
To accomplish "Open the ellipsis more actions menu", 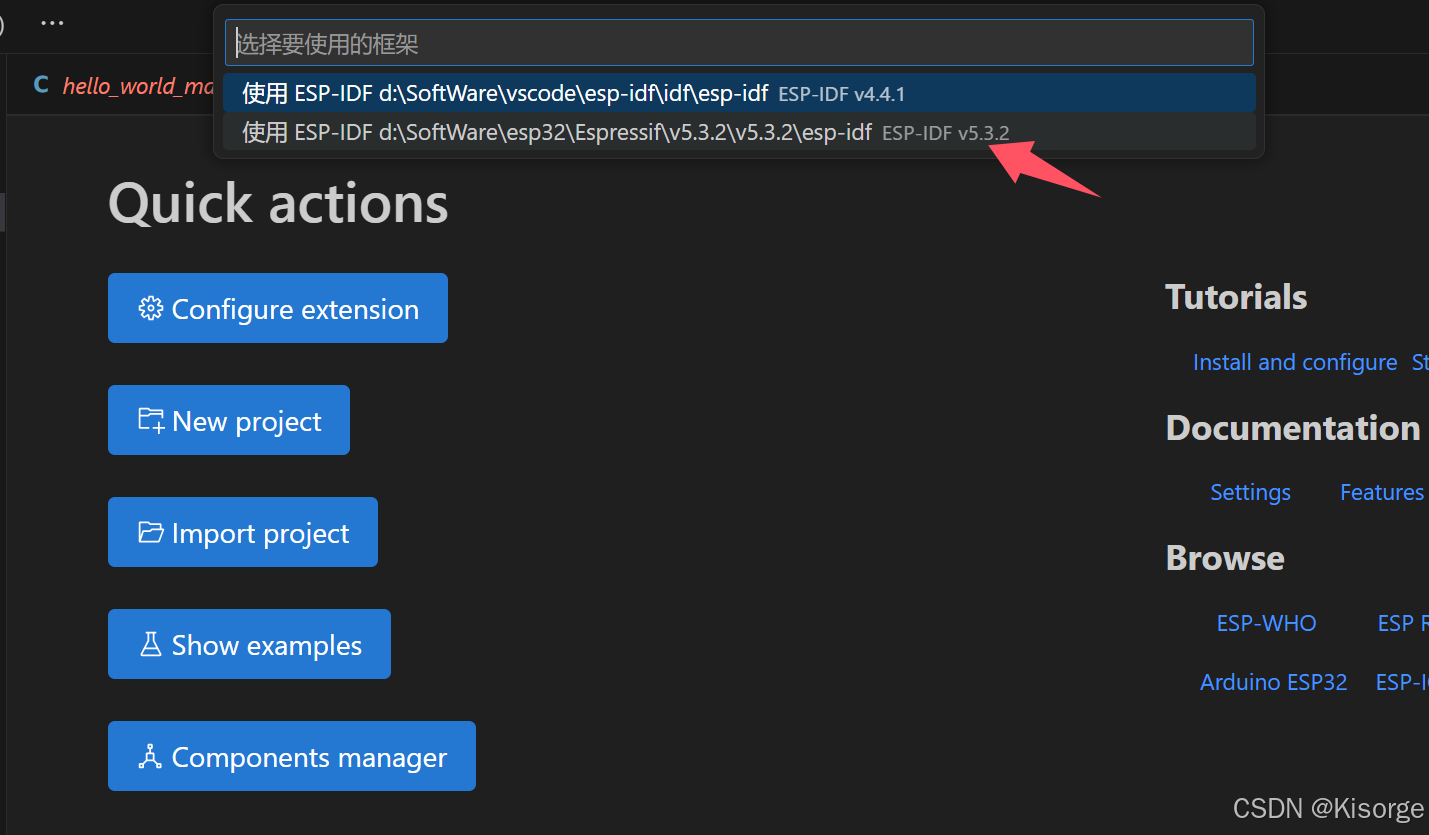I will [x=52, y=23].
